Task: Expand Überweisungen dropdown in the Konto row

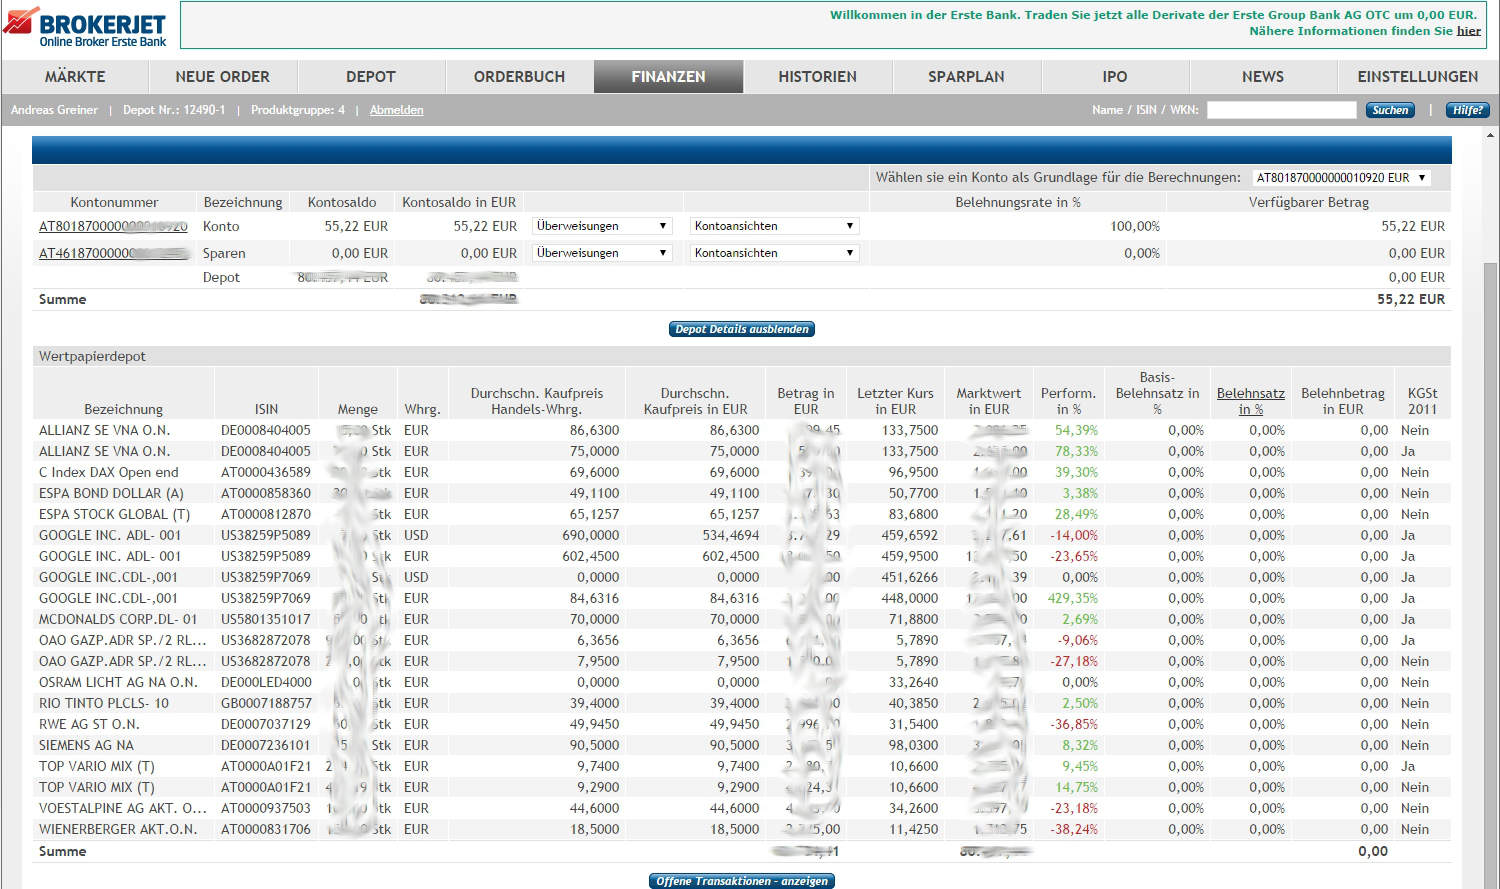Action: coord(601,226)
